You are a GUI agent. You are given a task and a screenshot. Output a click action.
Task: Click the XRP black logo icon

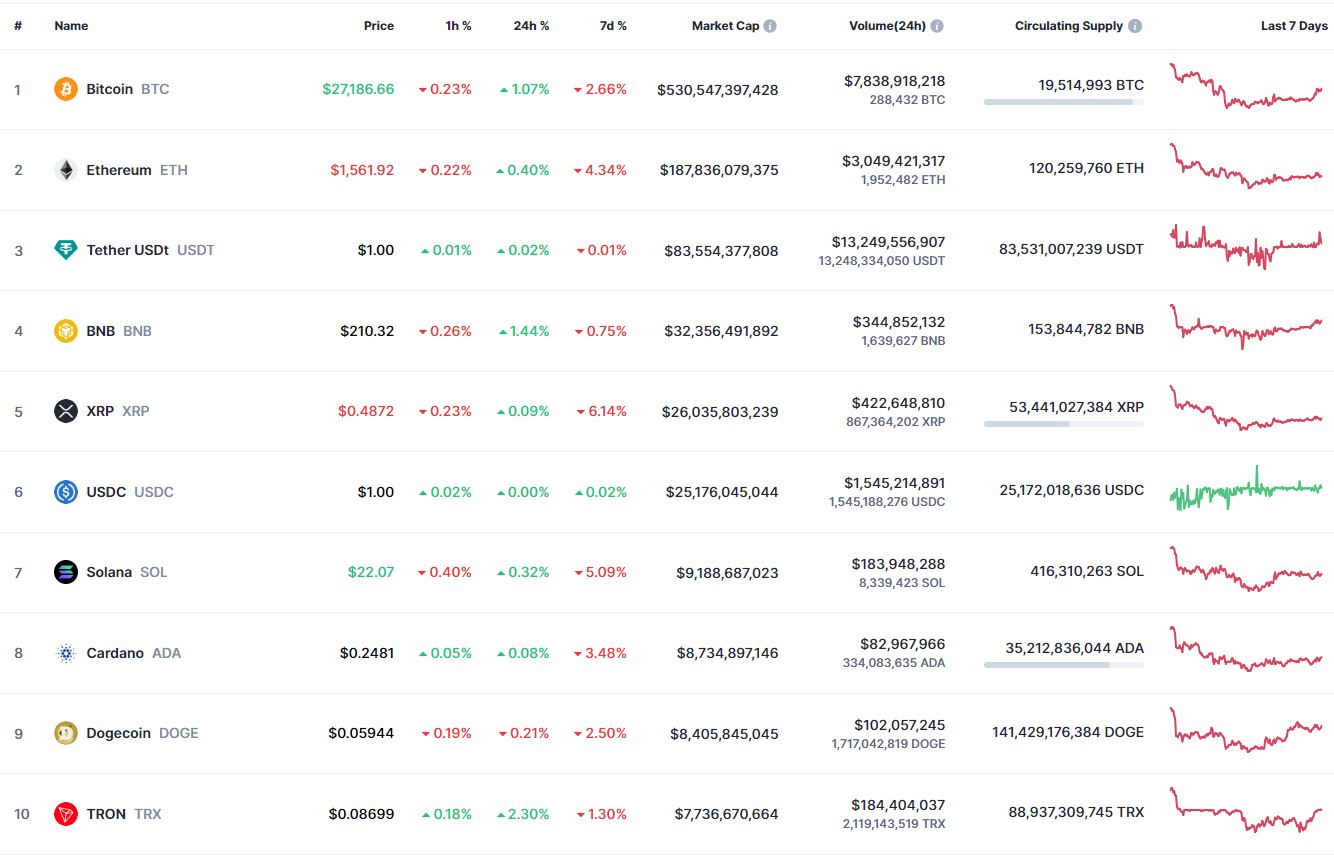(x=65, y=411)
